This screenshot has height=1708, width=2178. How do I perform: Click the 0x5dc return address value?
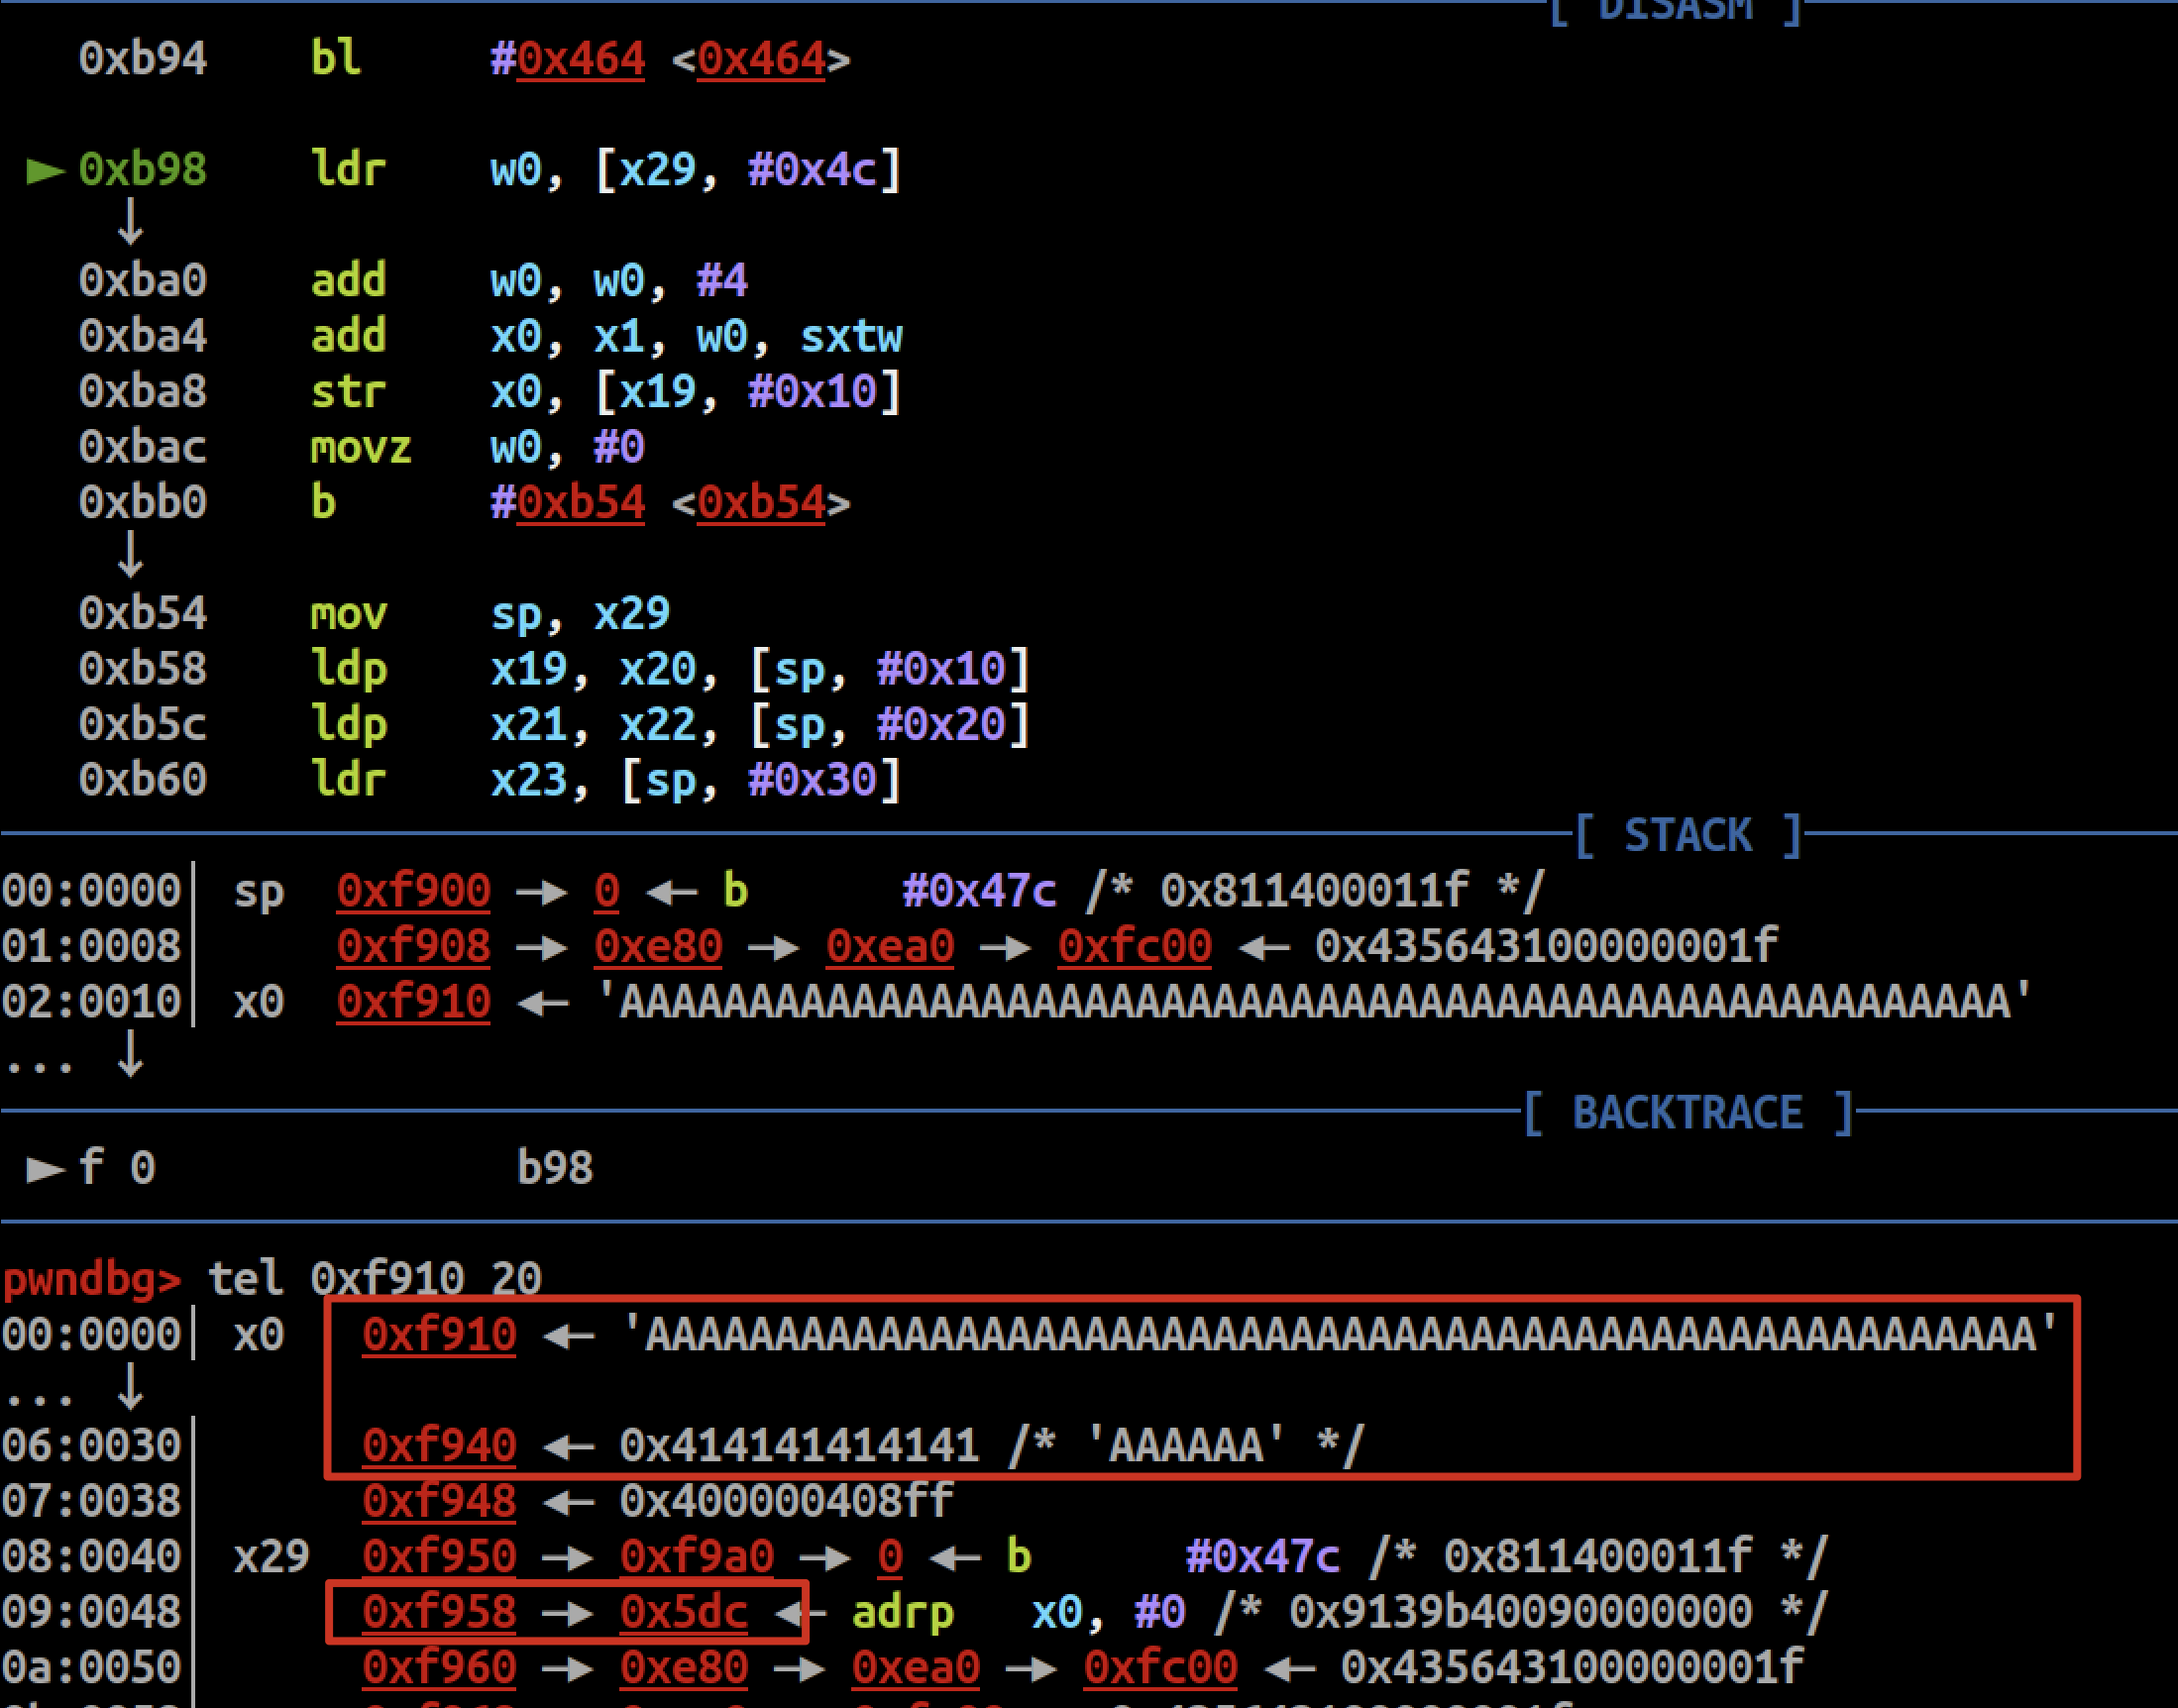683,1611
